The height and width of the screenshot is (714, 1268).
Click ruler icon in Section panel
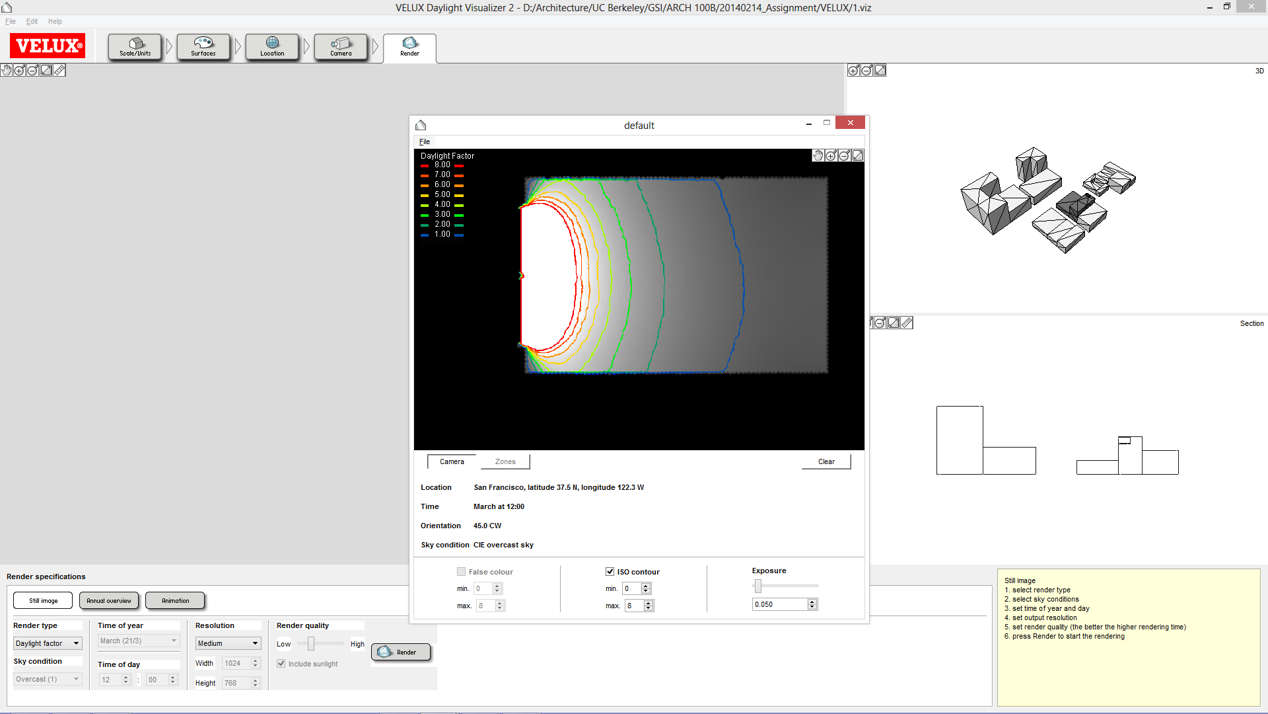(907, 323)
